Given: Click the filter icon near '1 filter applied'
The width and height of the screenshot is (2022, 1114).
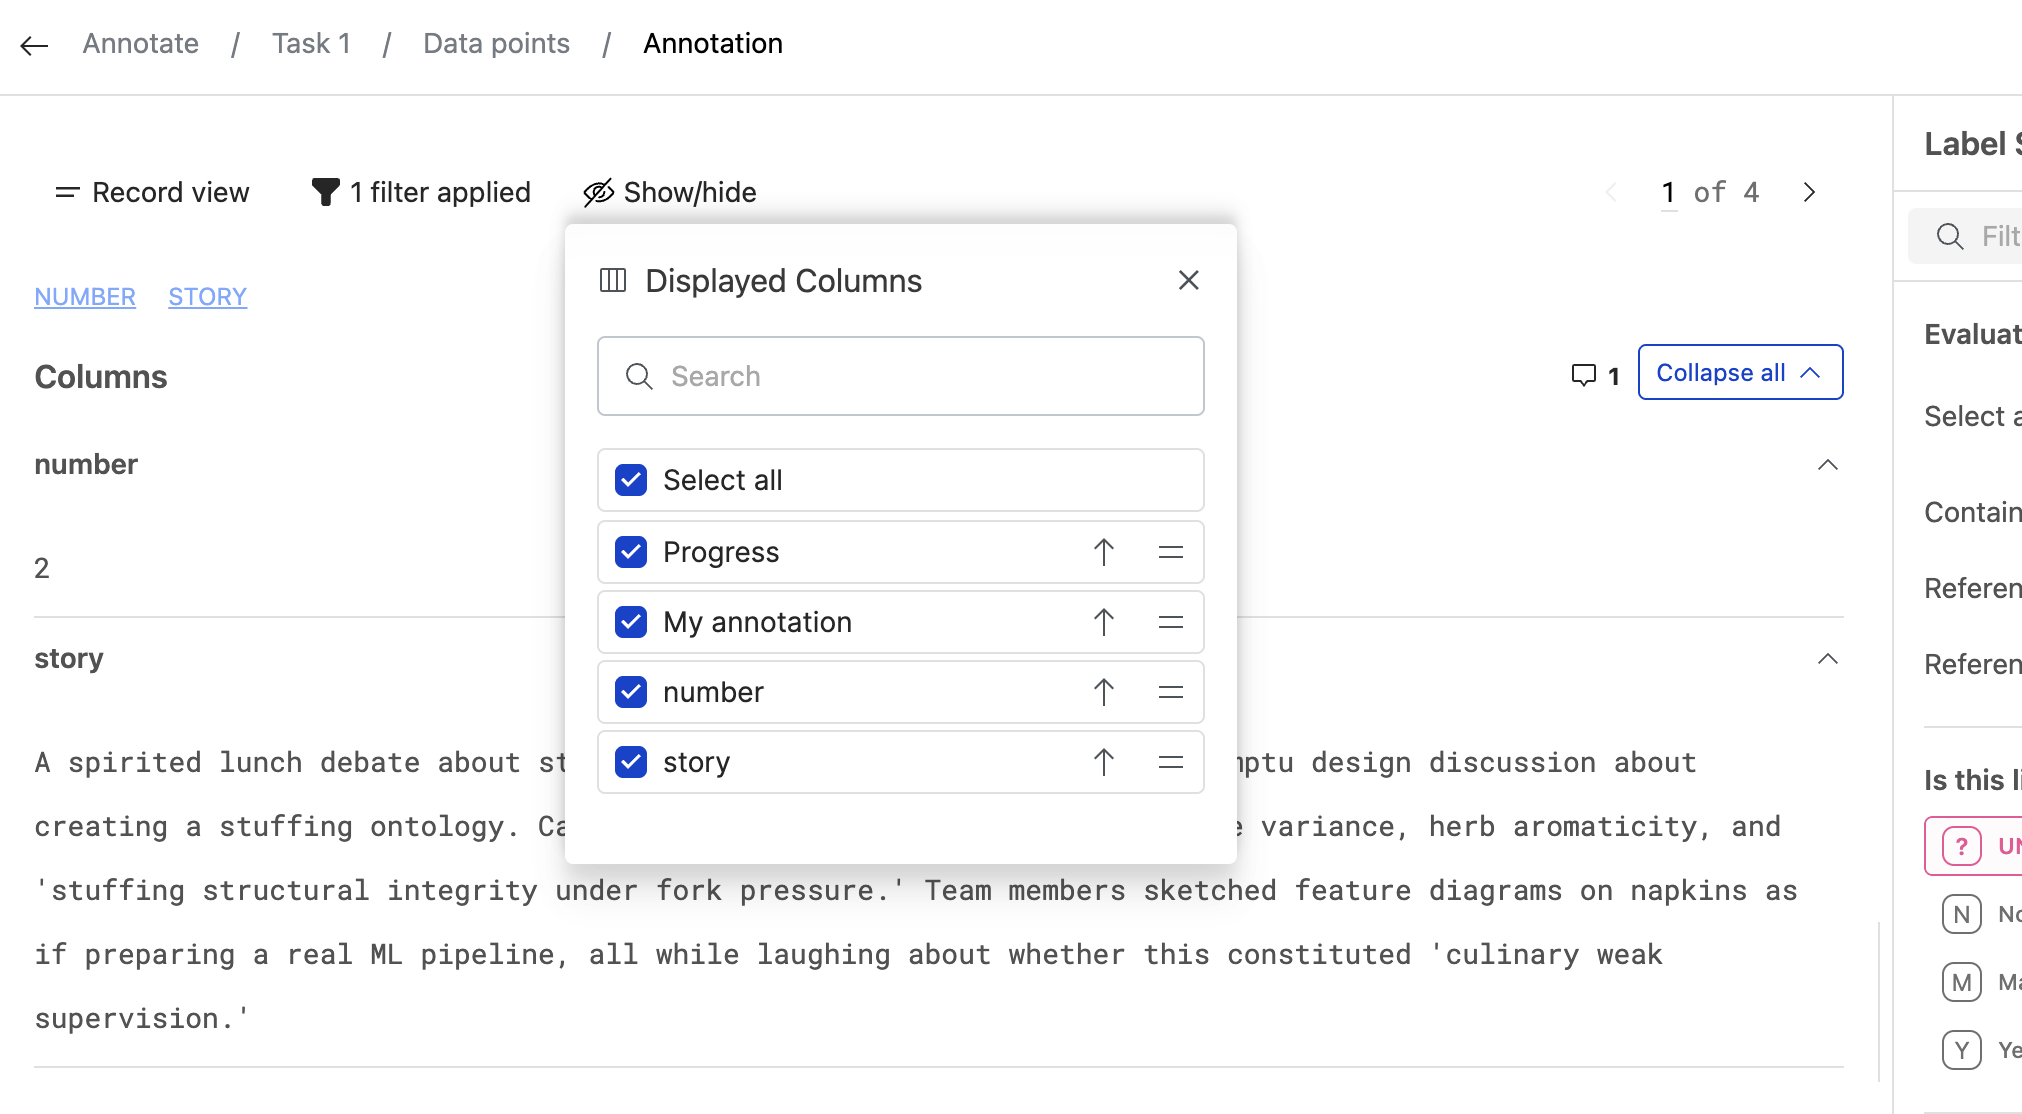Looking at the screenshot, I should pos(324,192).
